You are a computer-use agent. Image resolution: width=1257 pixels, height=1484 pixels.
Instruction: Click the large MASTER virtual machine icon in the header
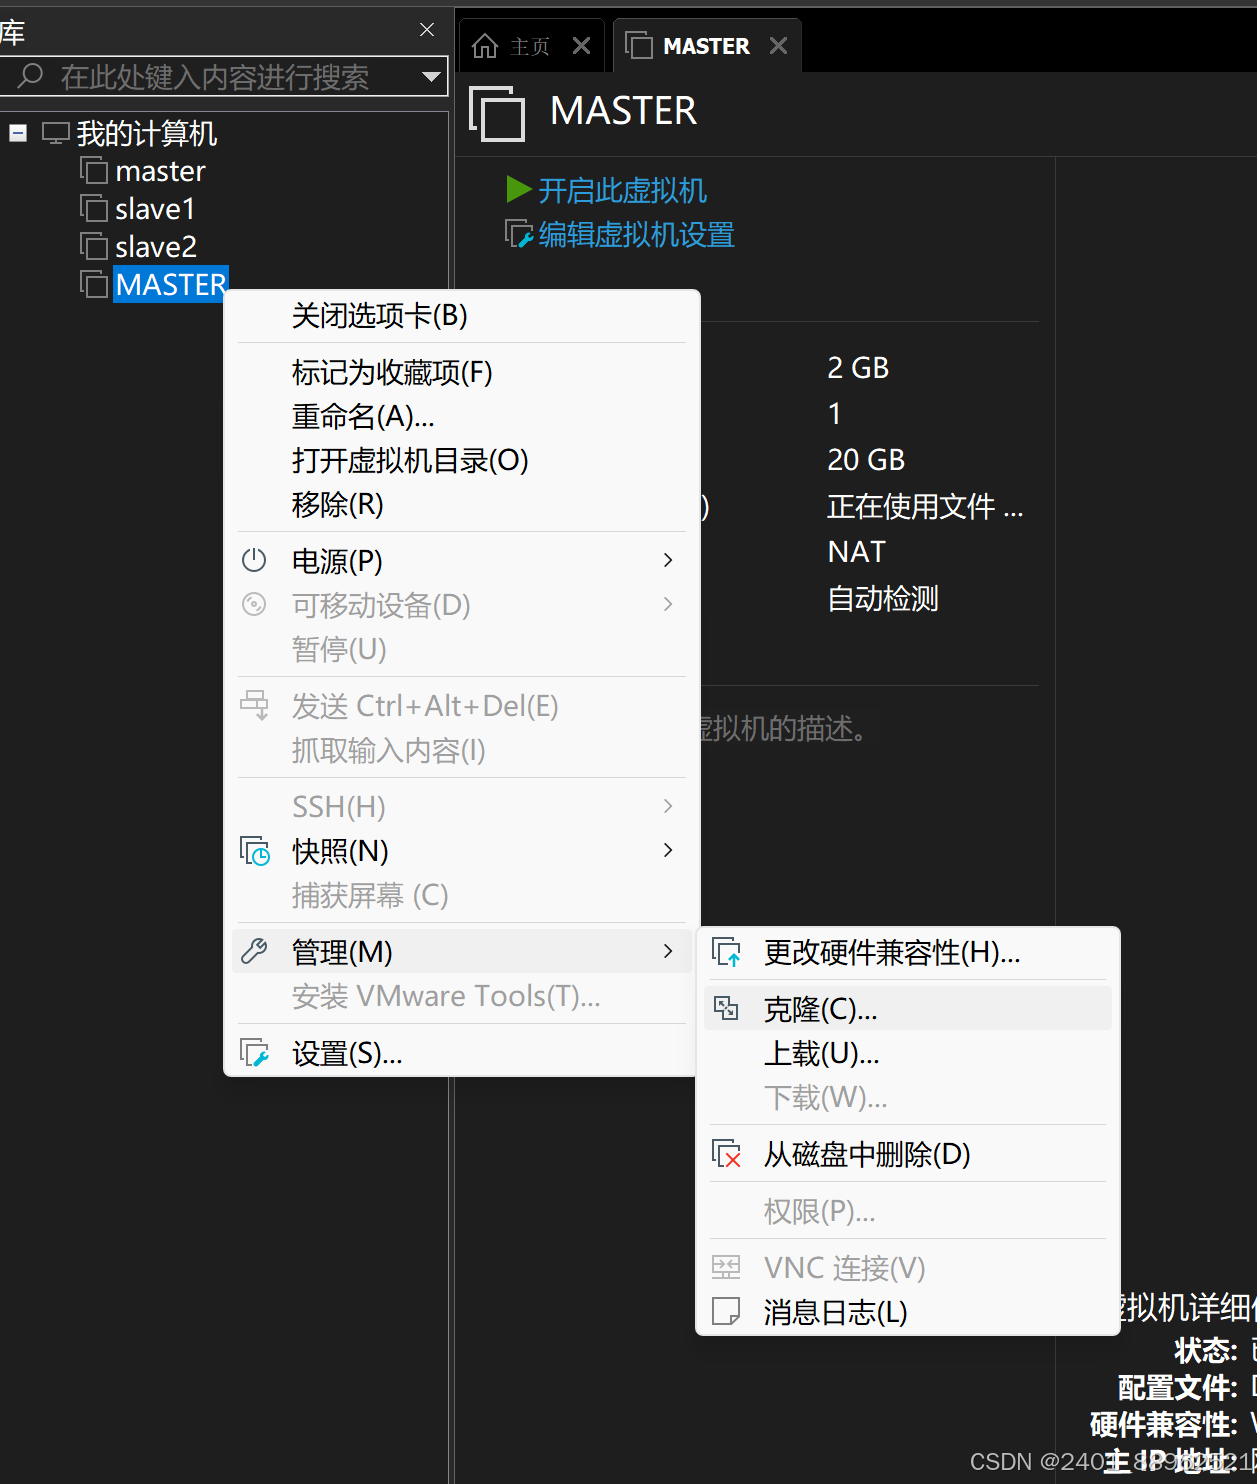tap(497, 113)
